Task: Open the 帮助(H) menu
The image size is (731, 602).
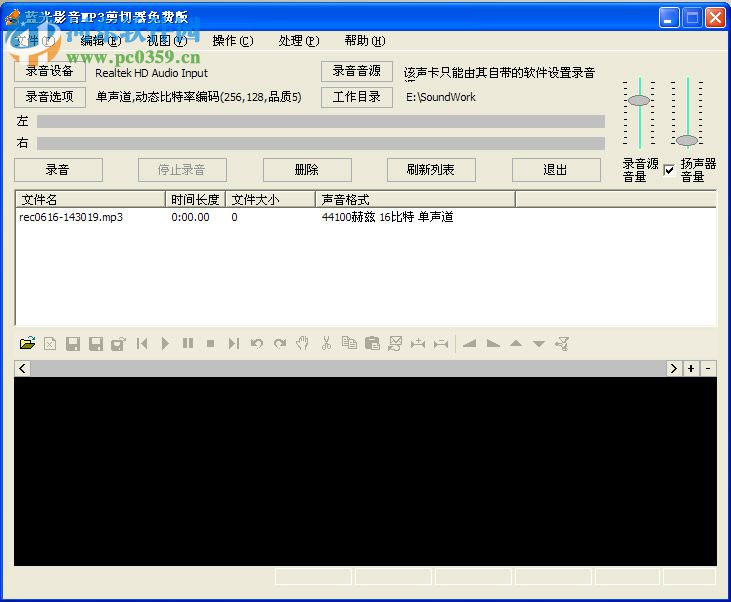Action: coord(365,41)
